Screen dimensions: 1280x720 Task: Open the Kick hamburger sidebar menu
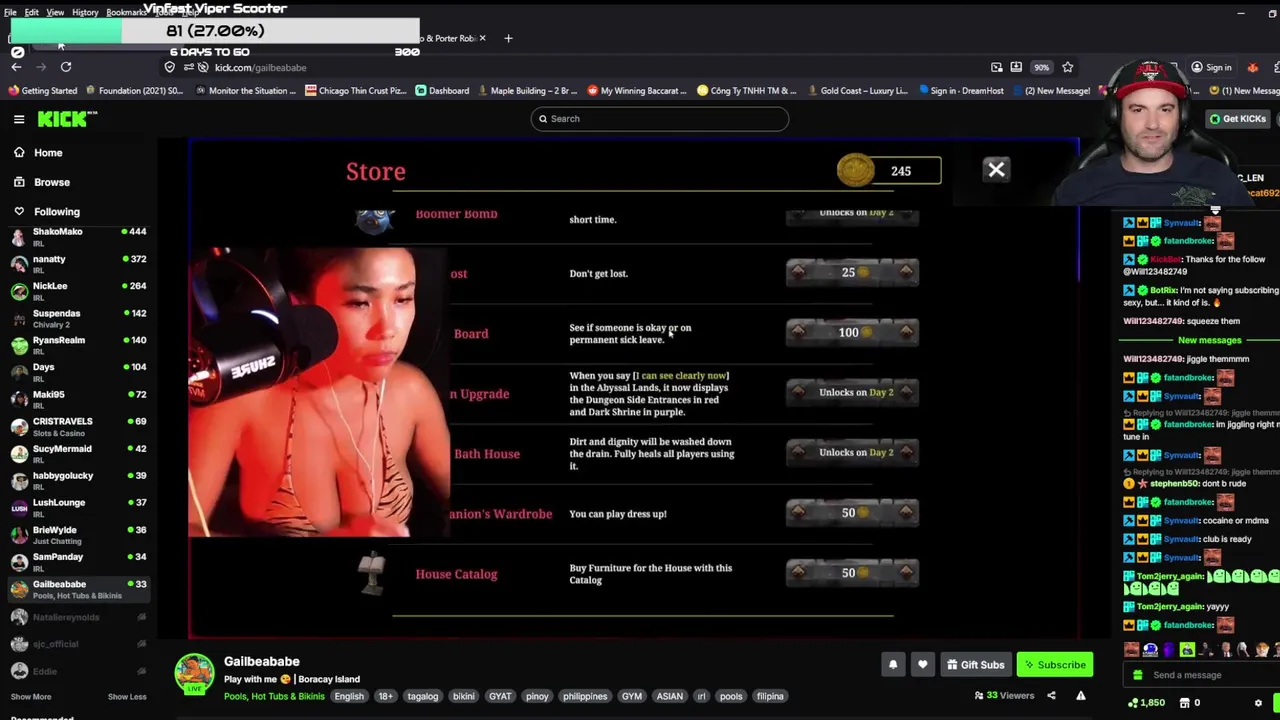tap(19, 119)
